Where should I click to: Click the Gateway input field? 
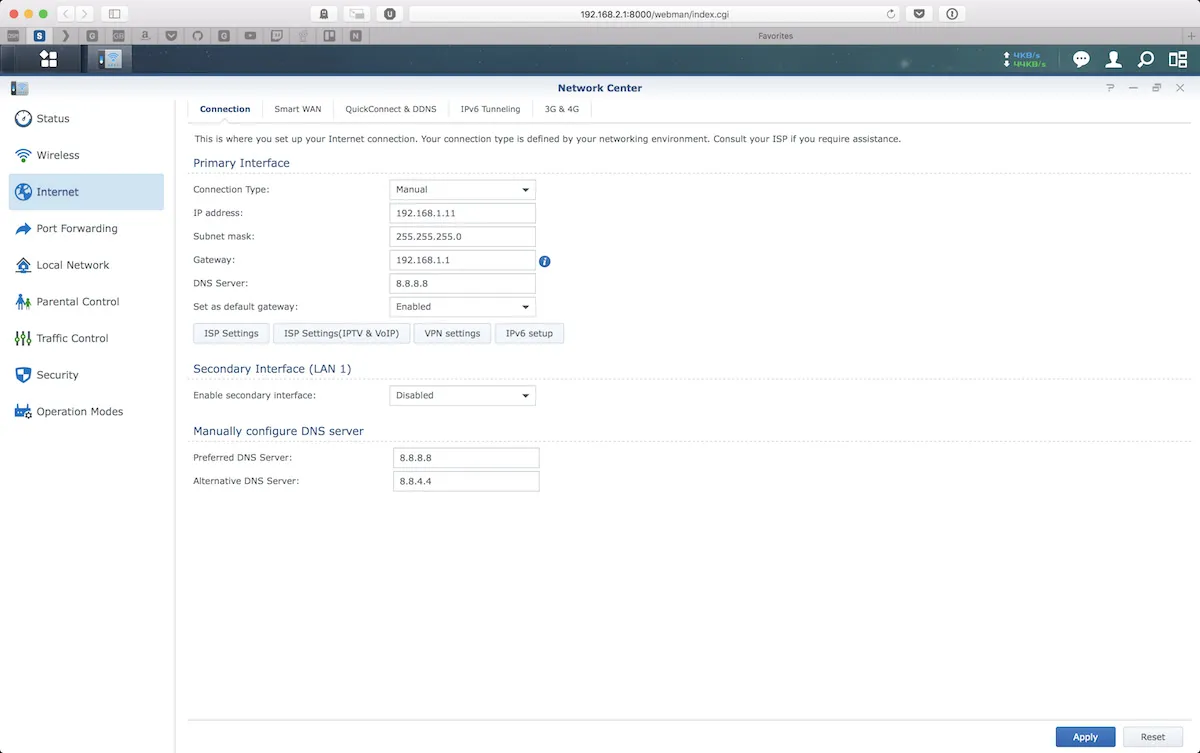(x=462, y=260)
